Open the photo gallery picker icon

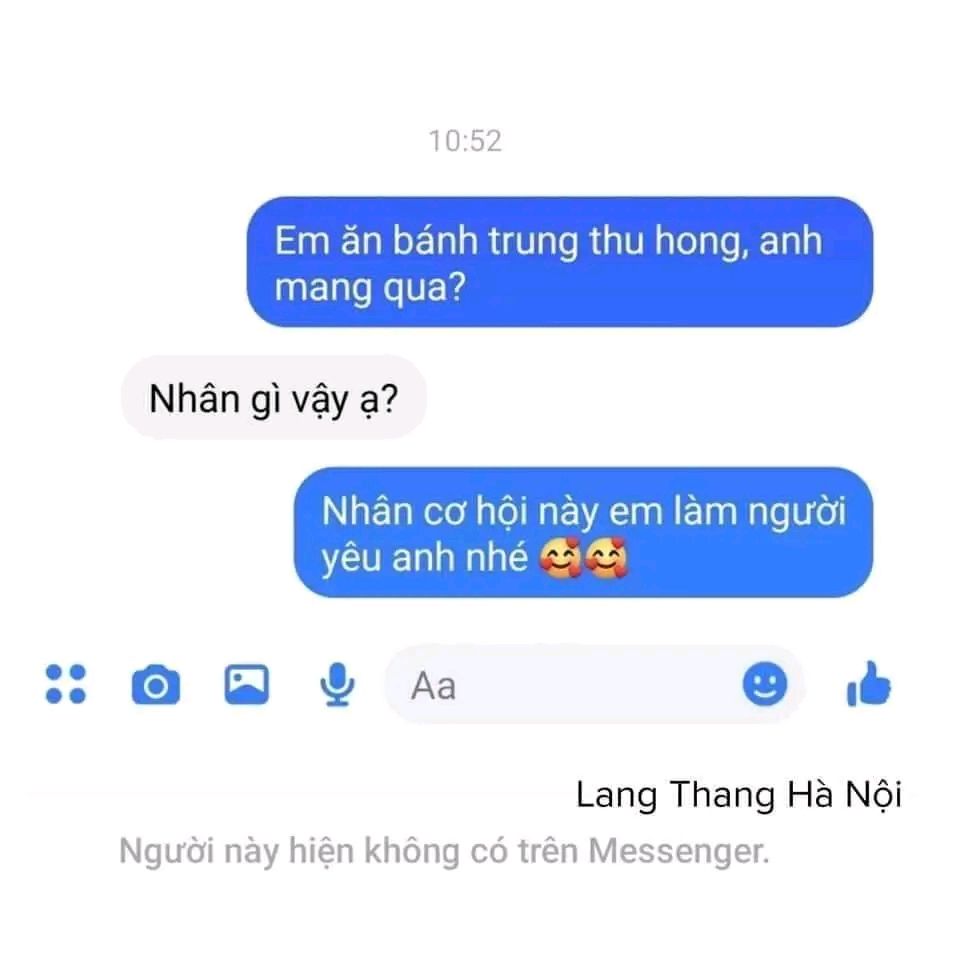(x=247, y=684)
